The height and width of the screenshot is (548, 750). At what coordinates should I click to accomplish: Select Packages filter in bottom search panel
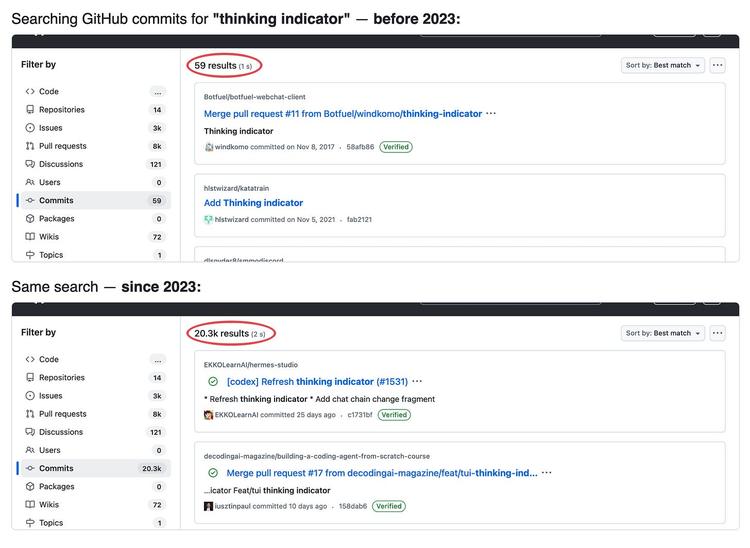pyautogui.click(x=94, y=486)
